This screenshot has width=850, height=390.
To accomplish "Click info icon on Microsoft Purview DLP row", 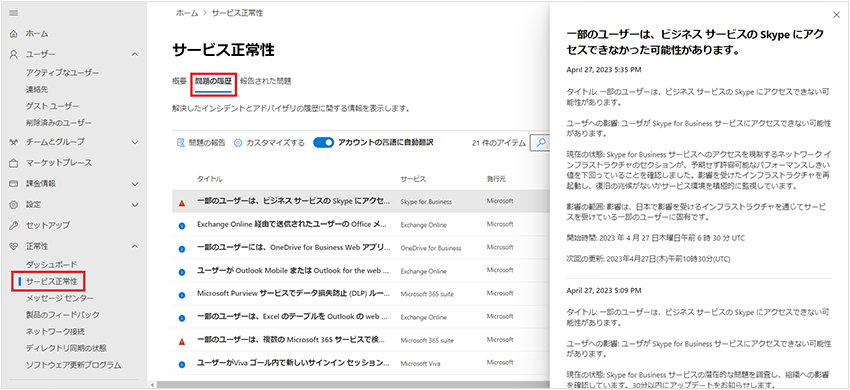I will coord(182,295).
